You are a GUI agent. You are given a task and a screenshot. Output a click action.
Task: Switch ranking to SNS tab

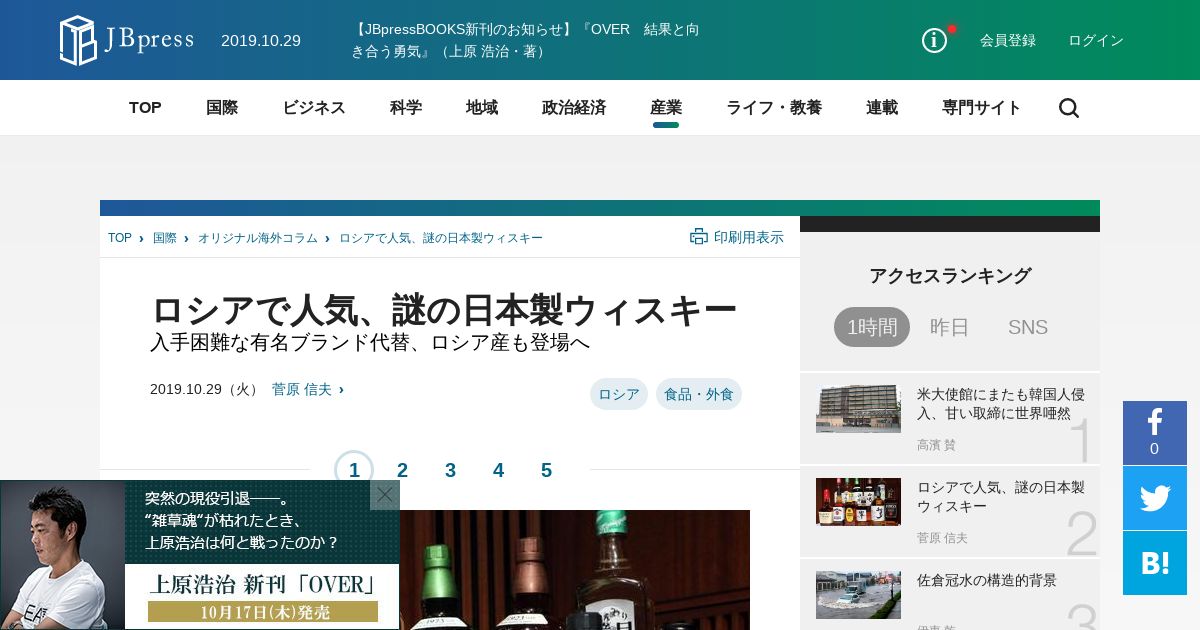[1028, 327]
